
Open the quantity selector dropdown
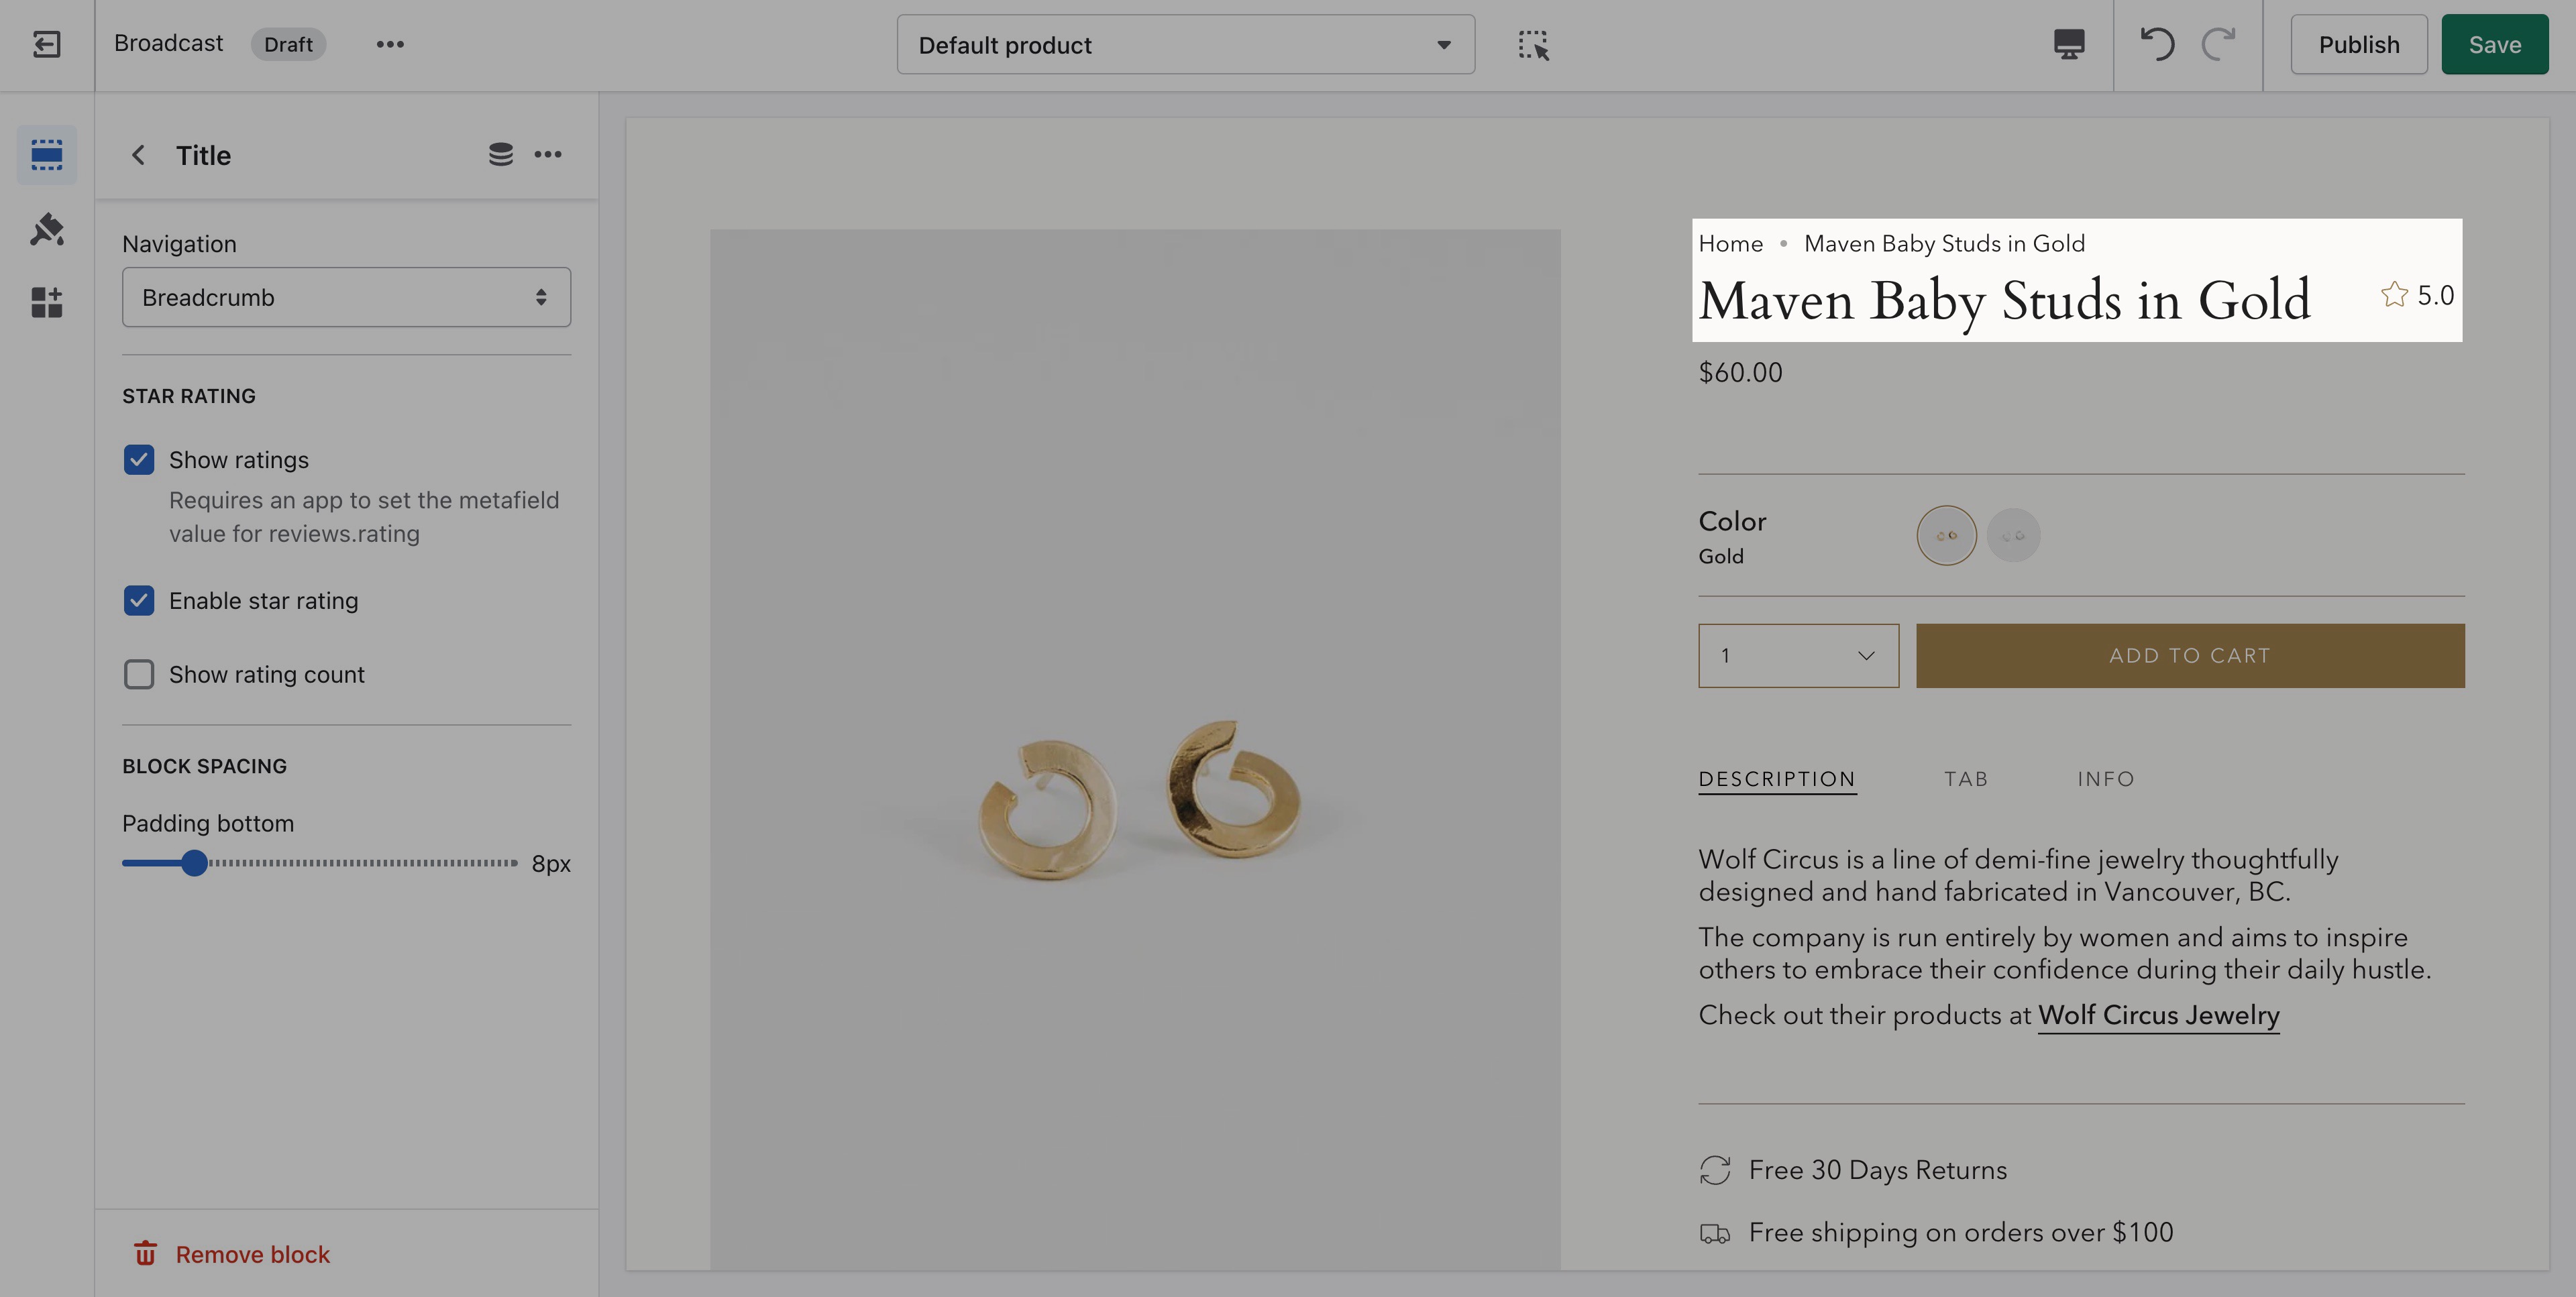point(1798,656)
